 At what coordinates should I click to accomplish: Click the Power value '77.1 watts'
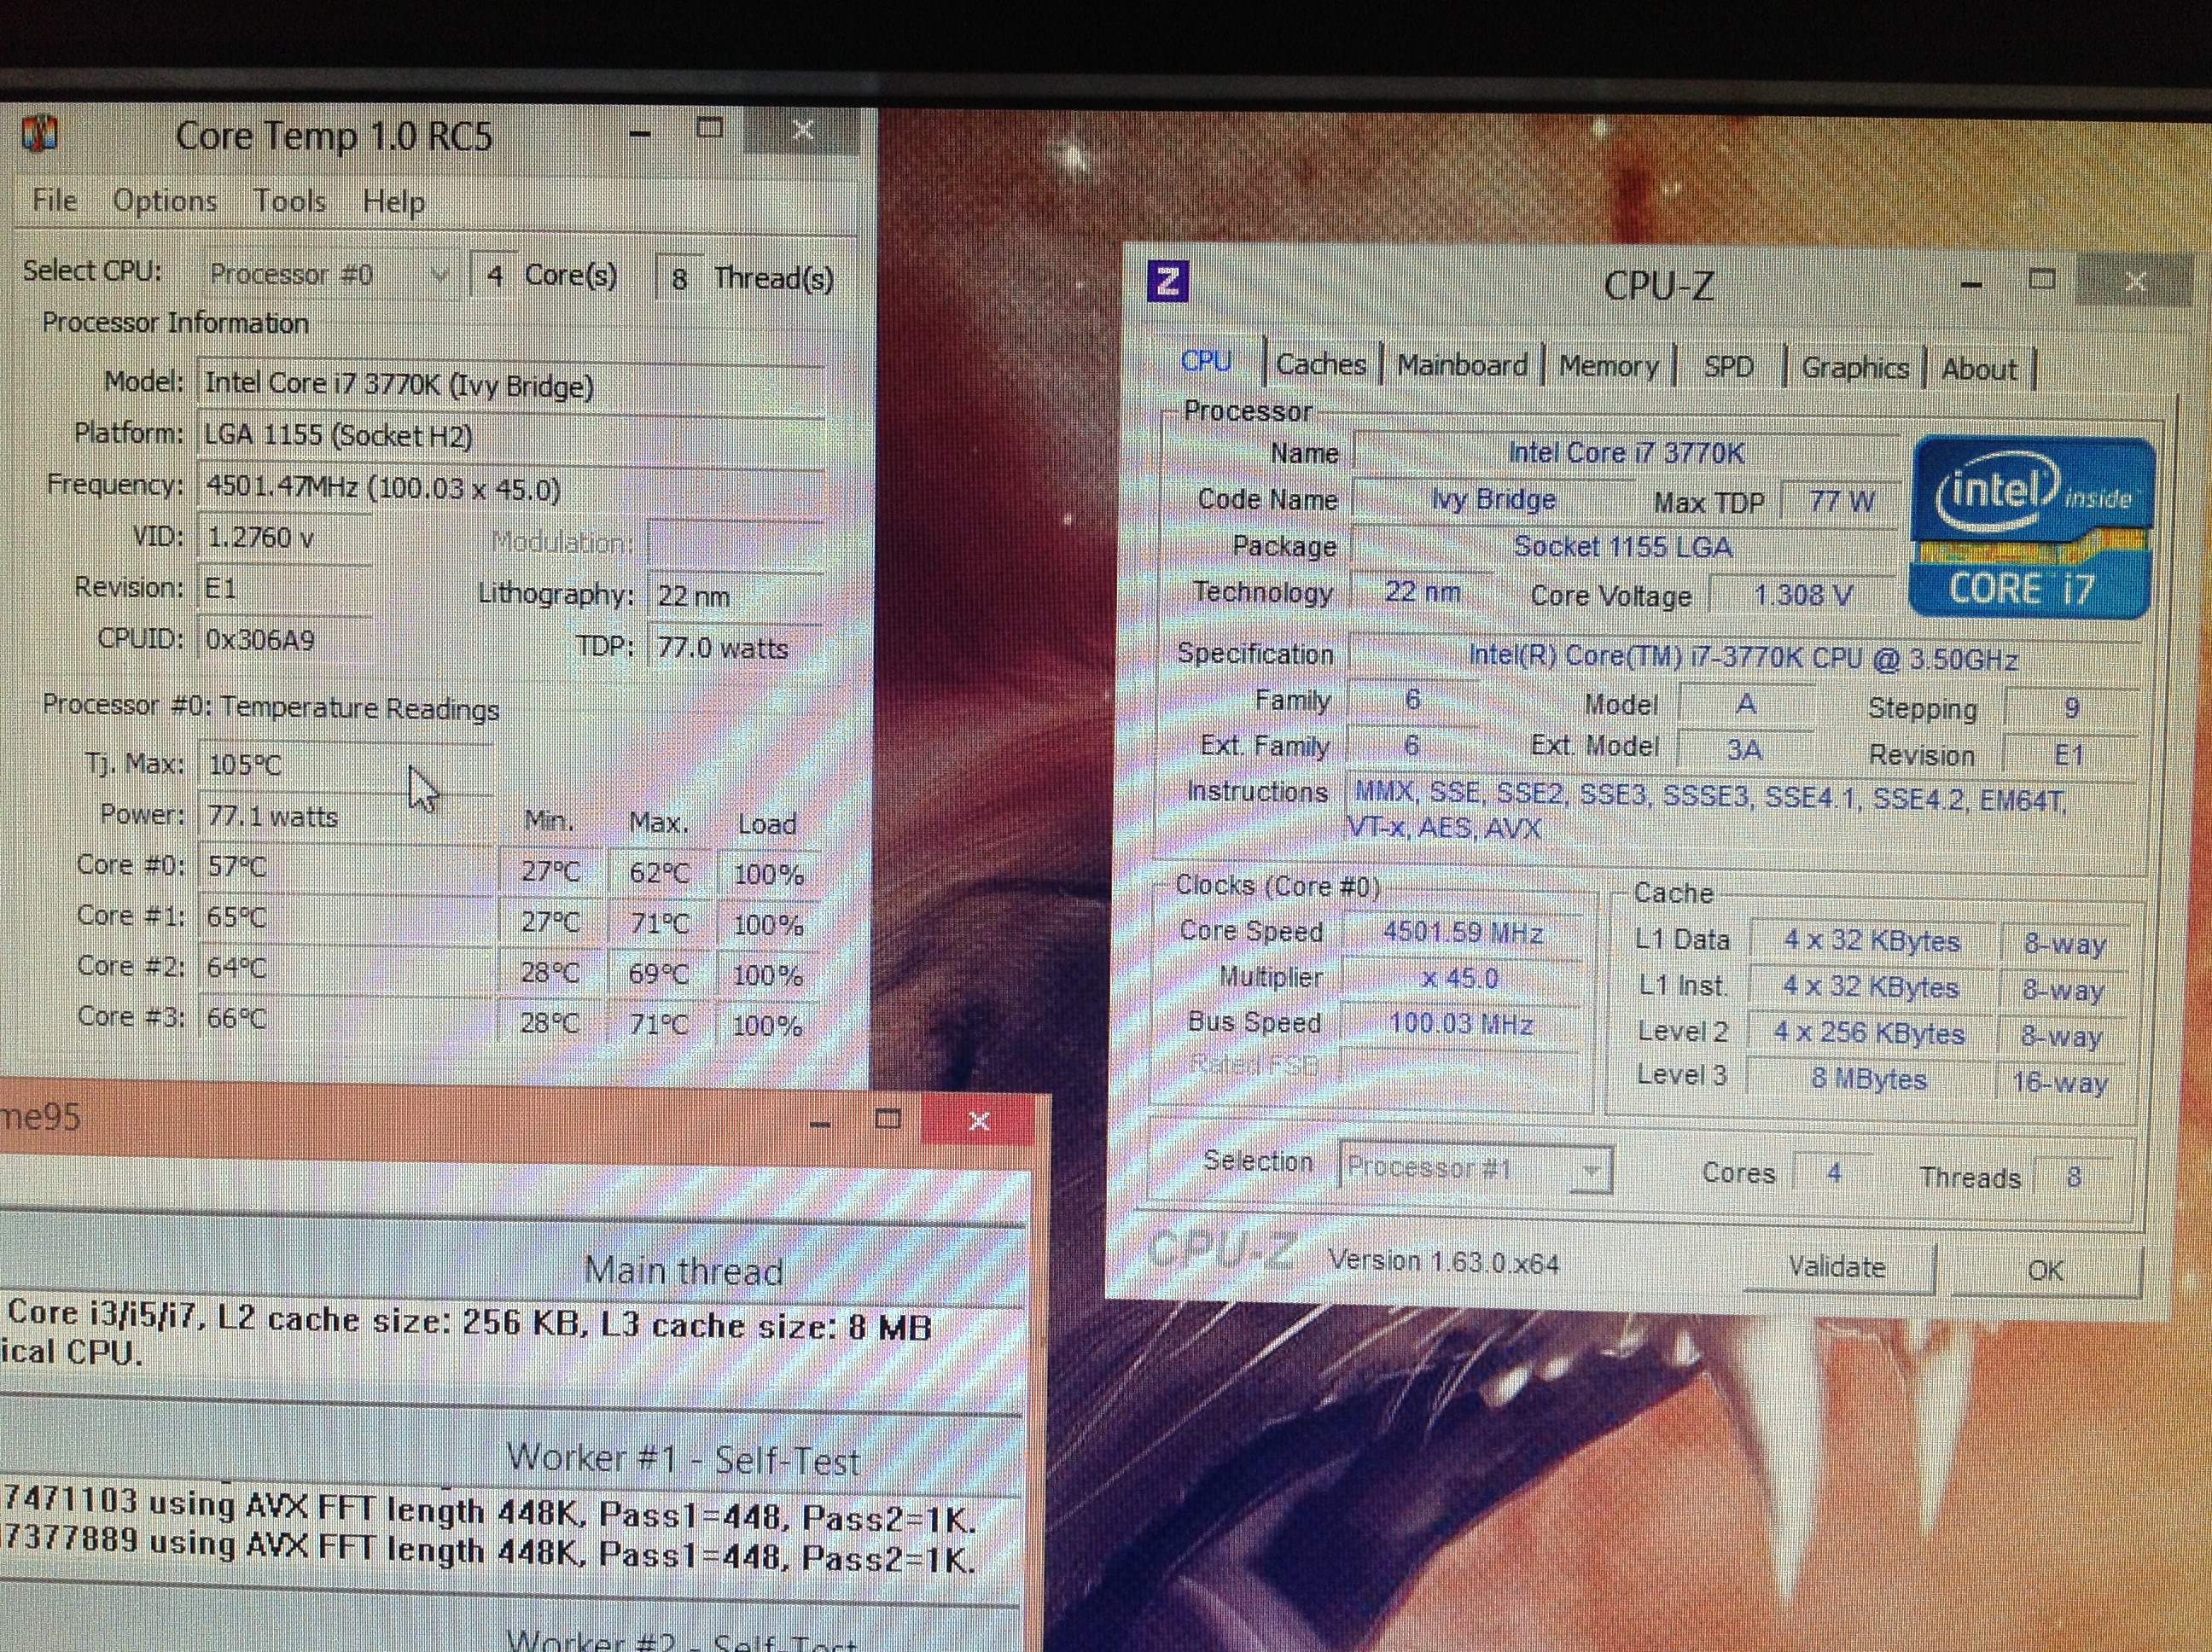345,817
